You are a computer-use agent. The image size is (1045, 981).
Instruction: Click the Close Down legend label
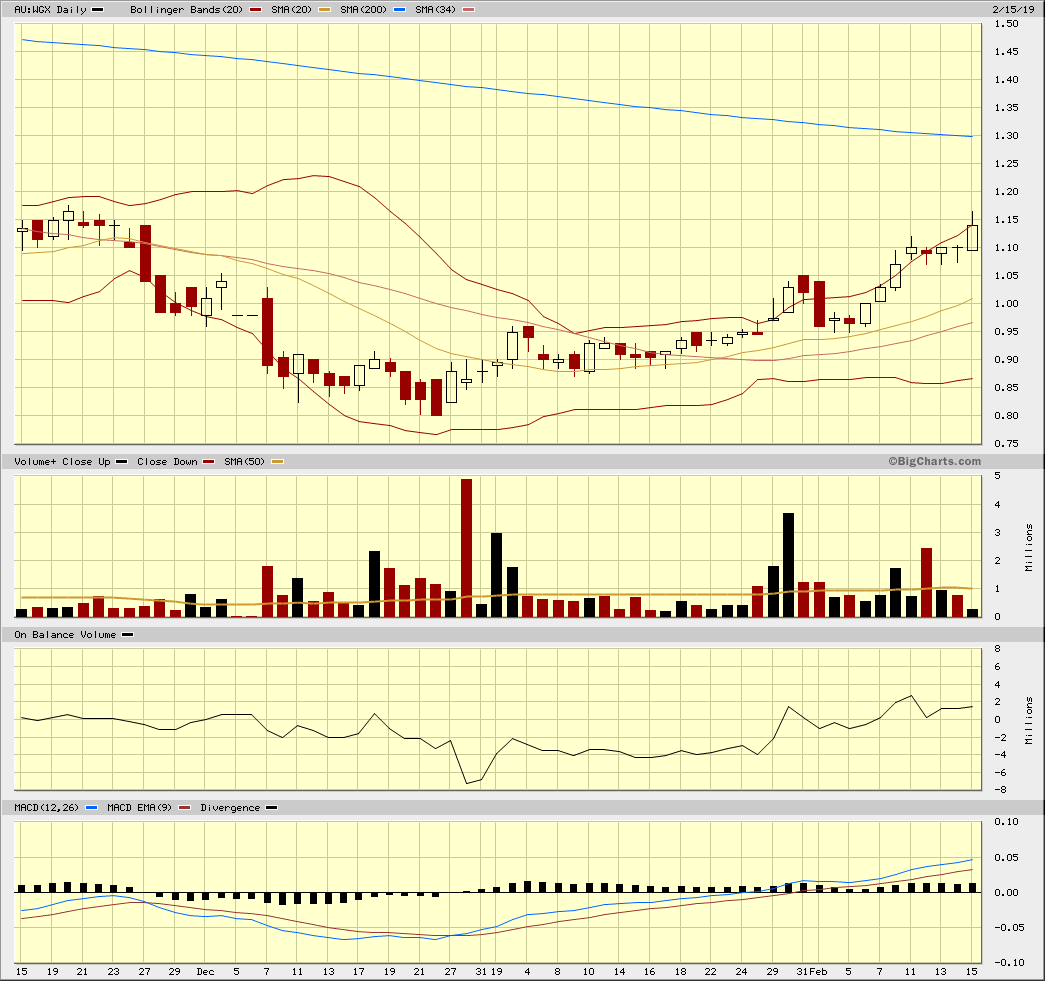(167, 461)
